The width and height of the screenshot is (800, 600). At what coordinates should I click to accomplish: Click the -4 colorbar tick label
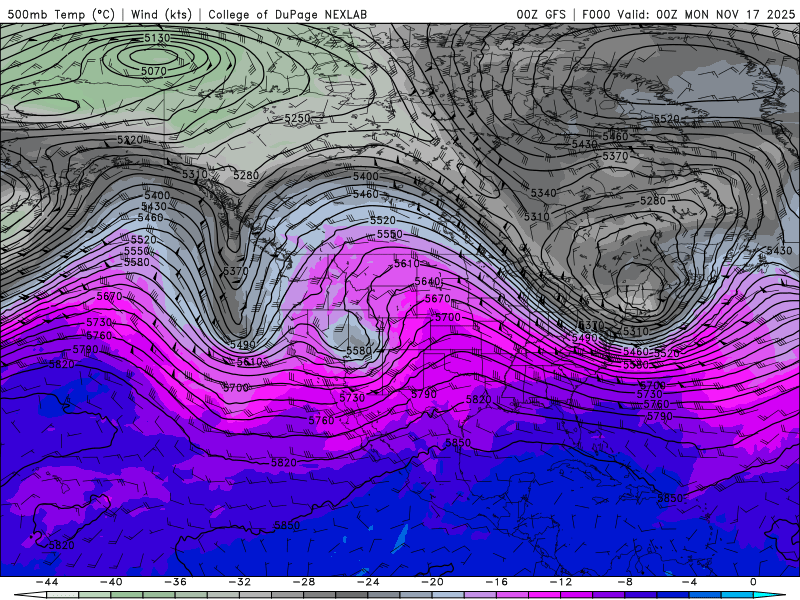pyautogui.click(x=690, y=582)
